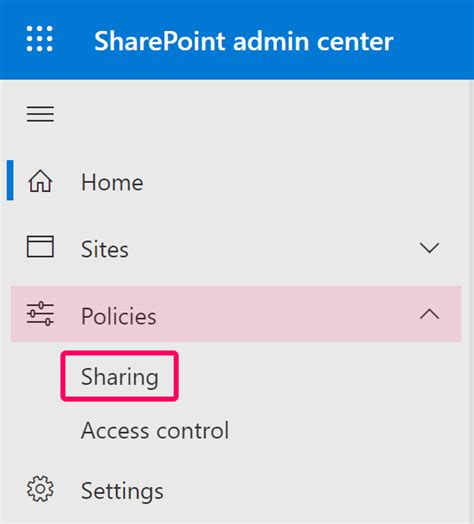Click the Home house icon
Image resolution: width=474 pixels, height=524 pixels.
pos(40,181)
